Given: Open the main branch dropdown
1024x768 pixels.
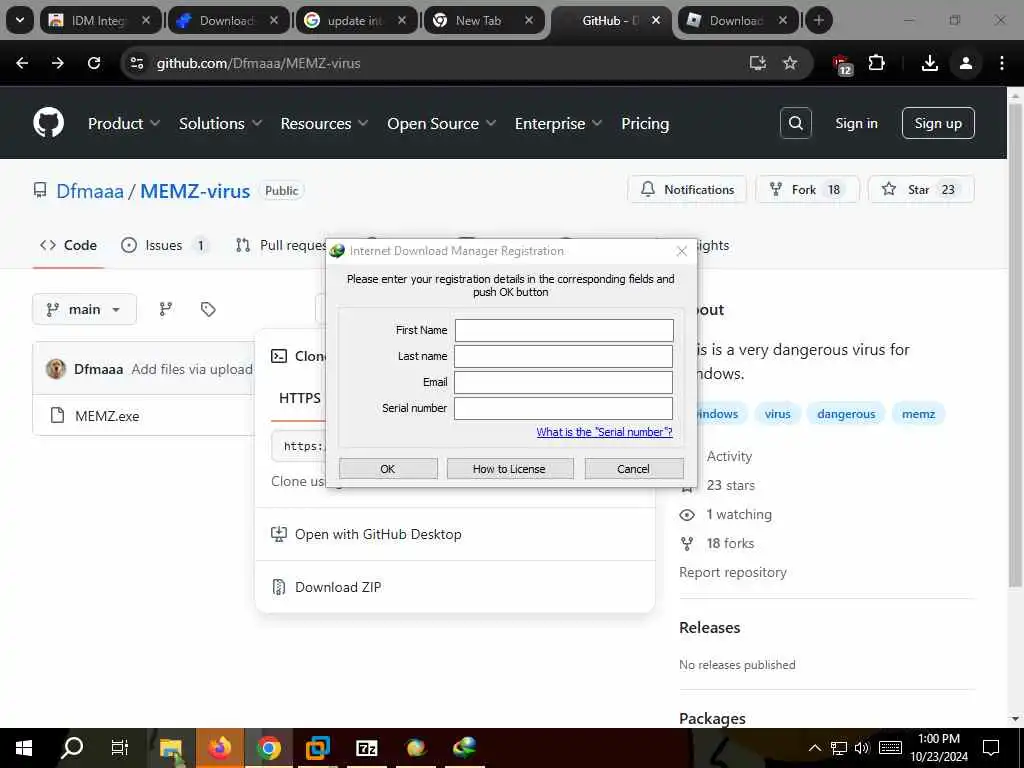Looking at the screenshot, I should coord(84,309).
